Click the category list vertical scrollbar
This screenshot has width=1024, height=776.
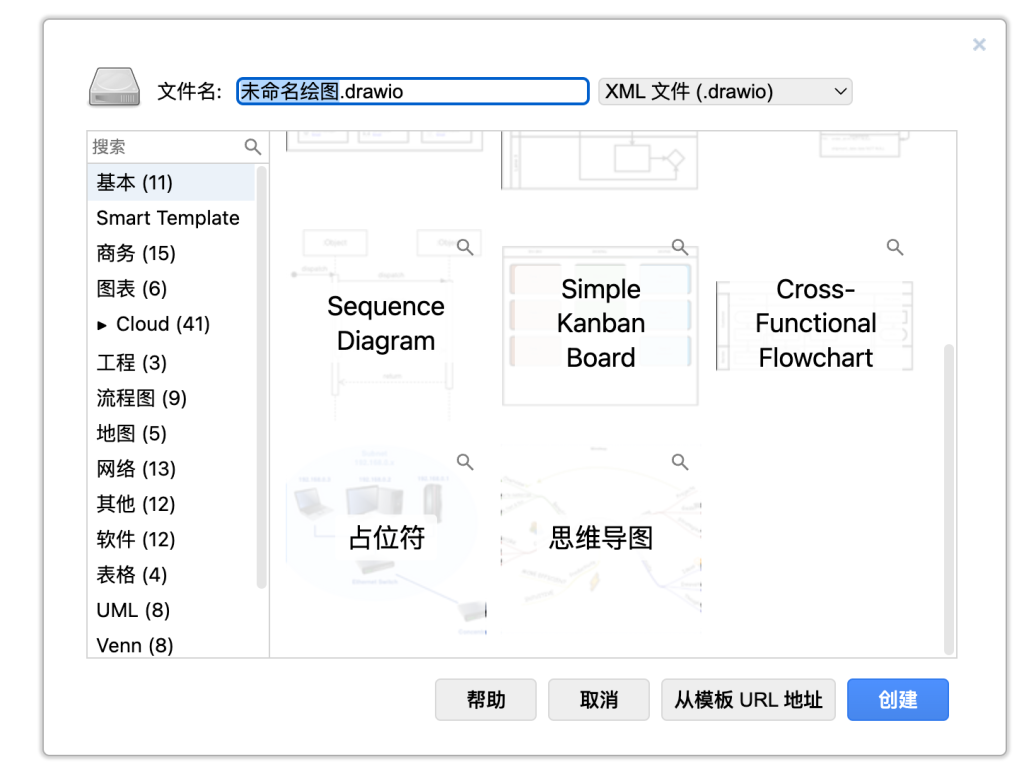point(262,378)
